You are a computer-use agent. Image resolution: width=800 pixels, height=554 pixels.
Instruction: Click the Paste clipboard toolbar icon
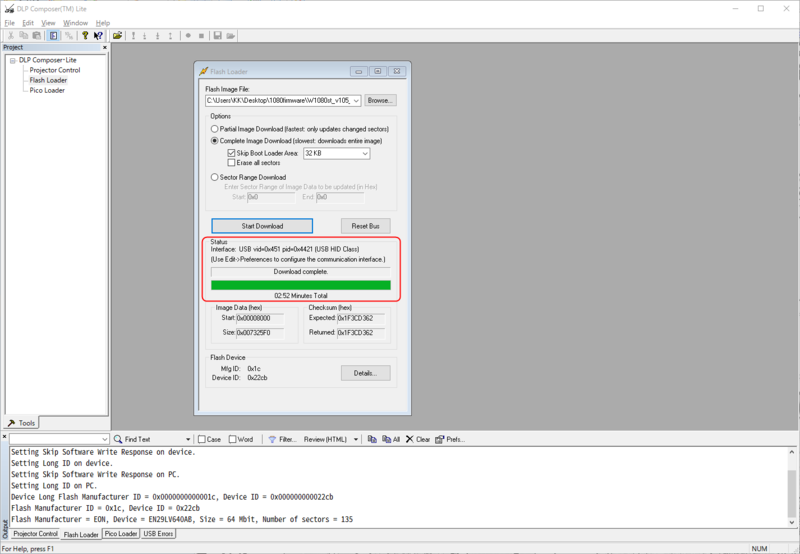pyautogui.click(x=37, y=36)
